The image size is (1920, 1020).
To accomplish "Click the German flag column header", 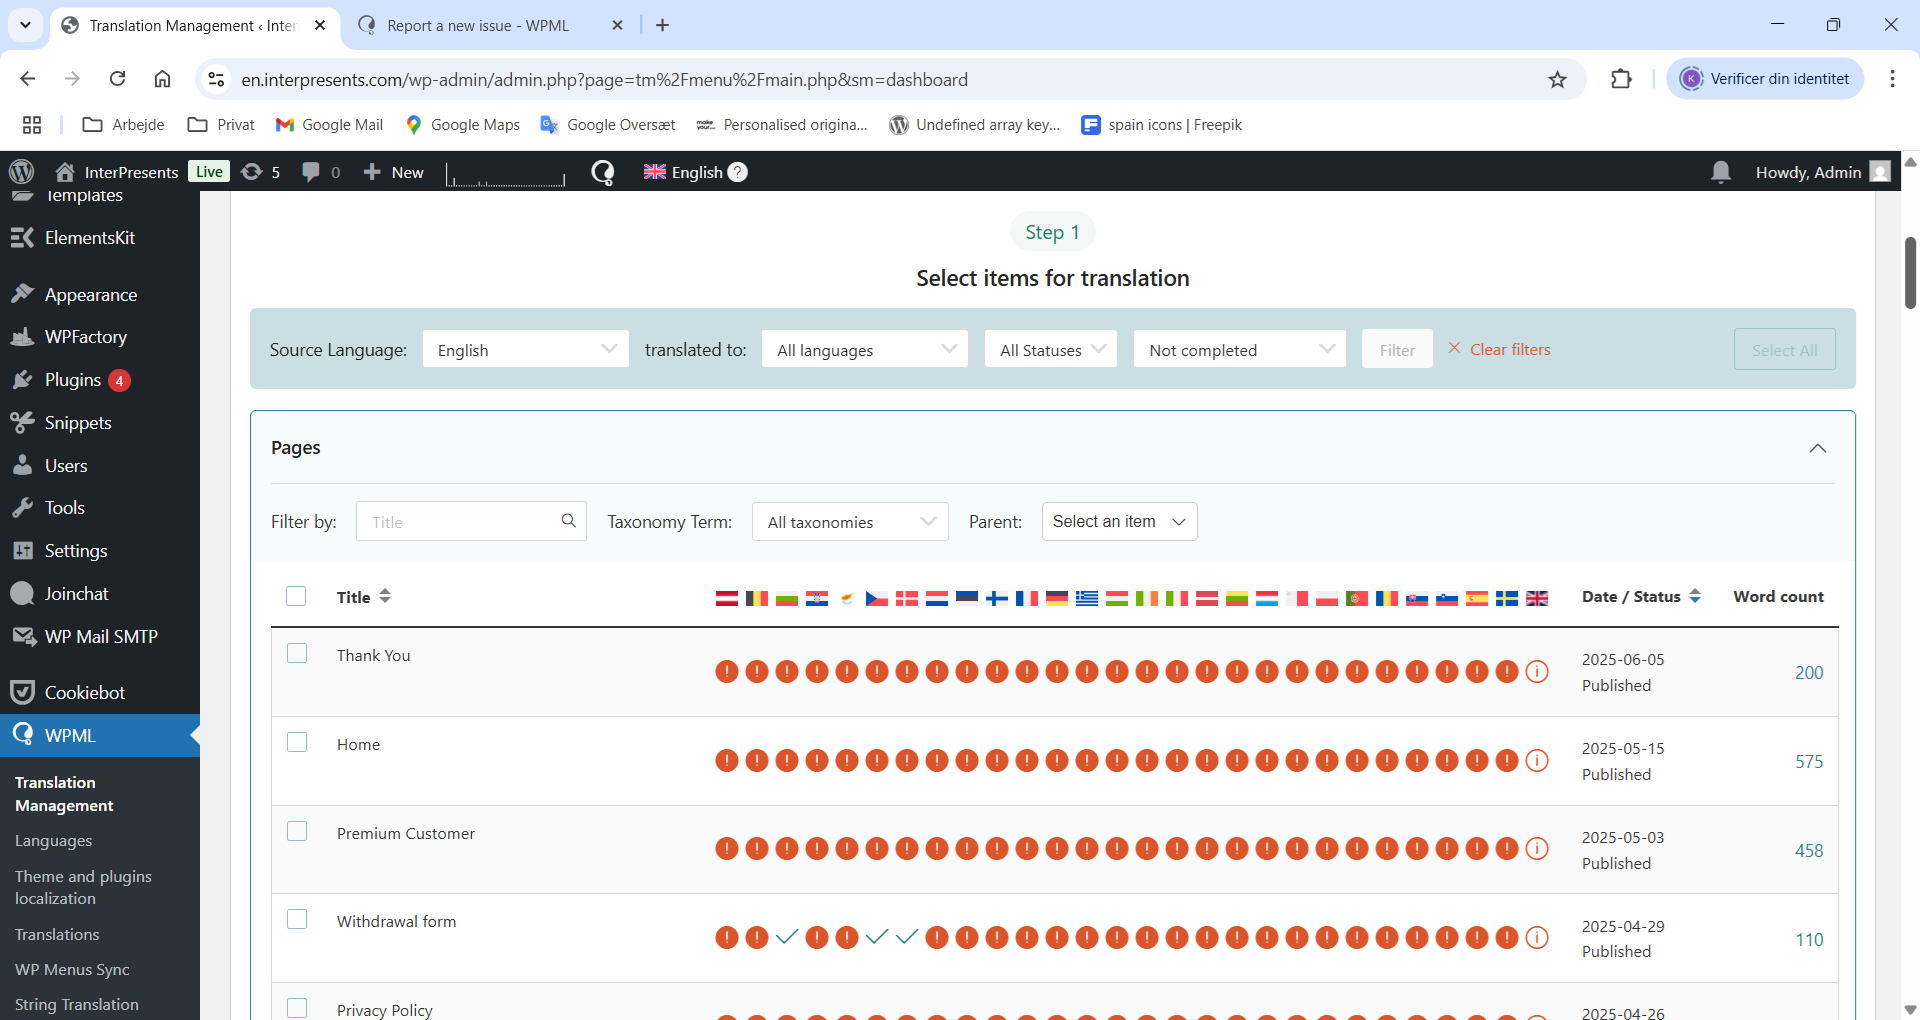I will 1057,598.
